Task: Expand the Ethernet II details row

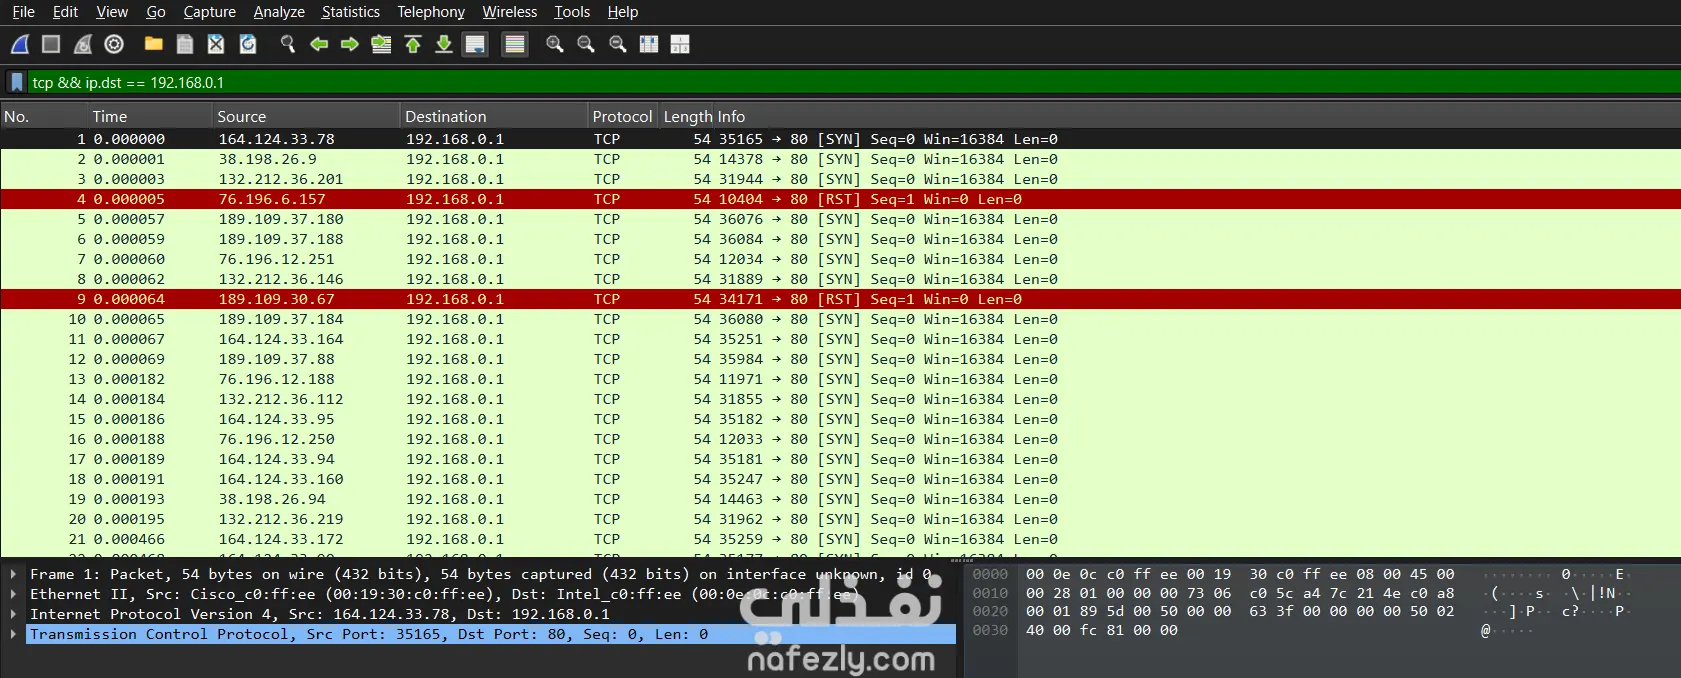Action: pos(13,594)
